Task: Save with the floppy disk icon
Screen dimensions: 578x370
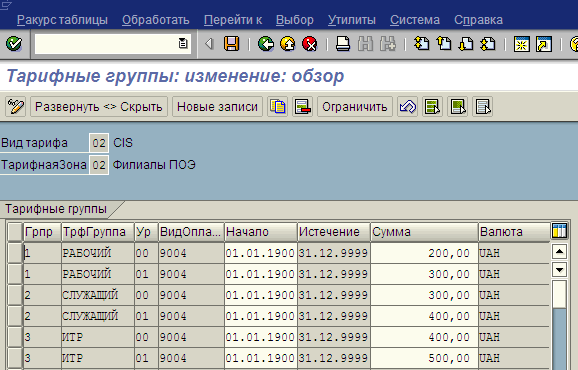Action: [x=231, y=44]
